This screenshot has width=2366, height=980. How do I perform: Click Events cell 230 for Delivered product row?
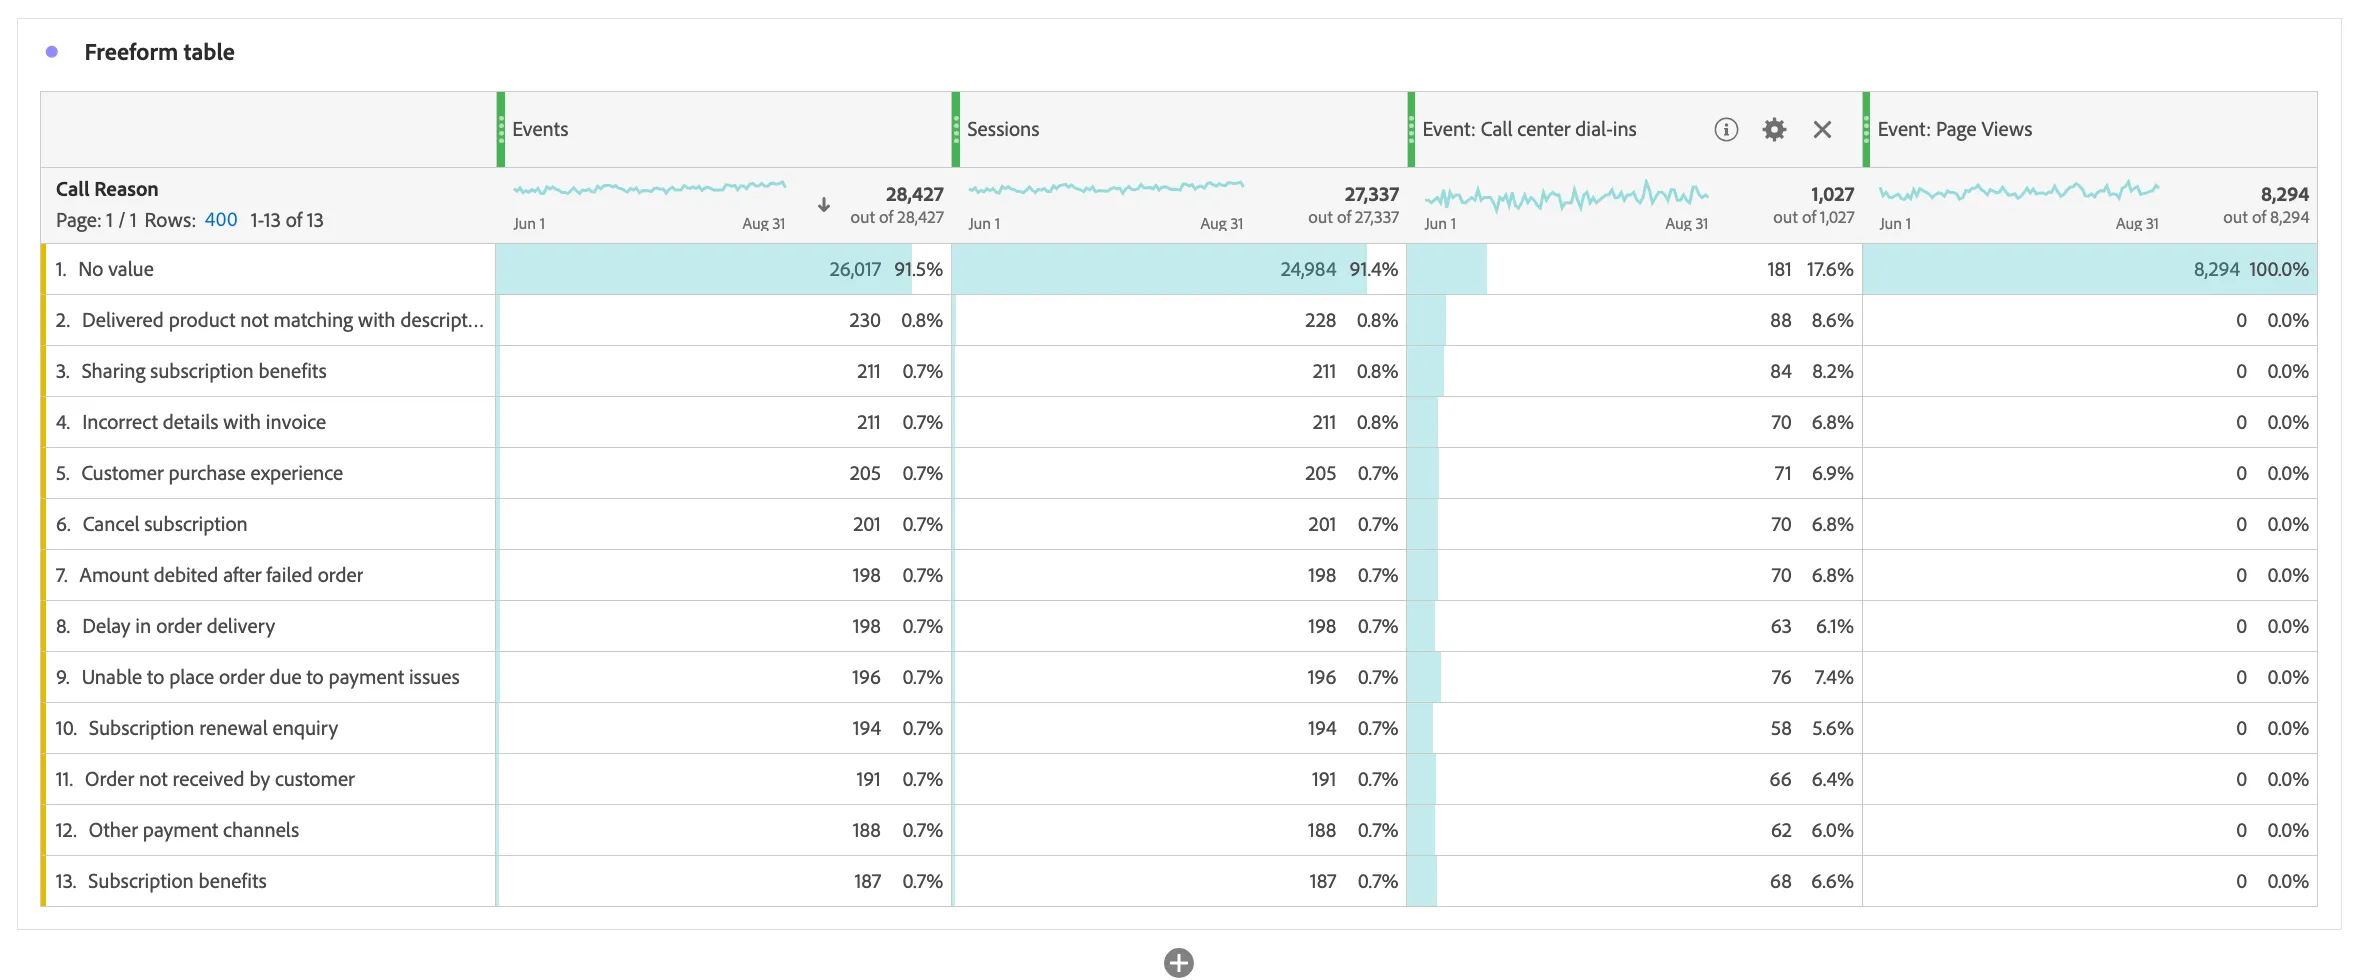pyautogui.click(x=724, y=320)
